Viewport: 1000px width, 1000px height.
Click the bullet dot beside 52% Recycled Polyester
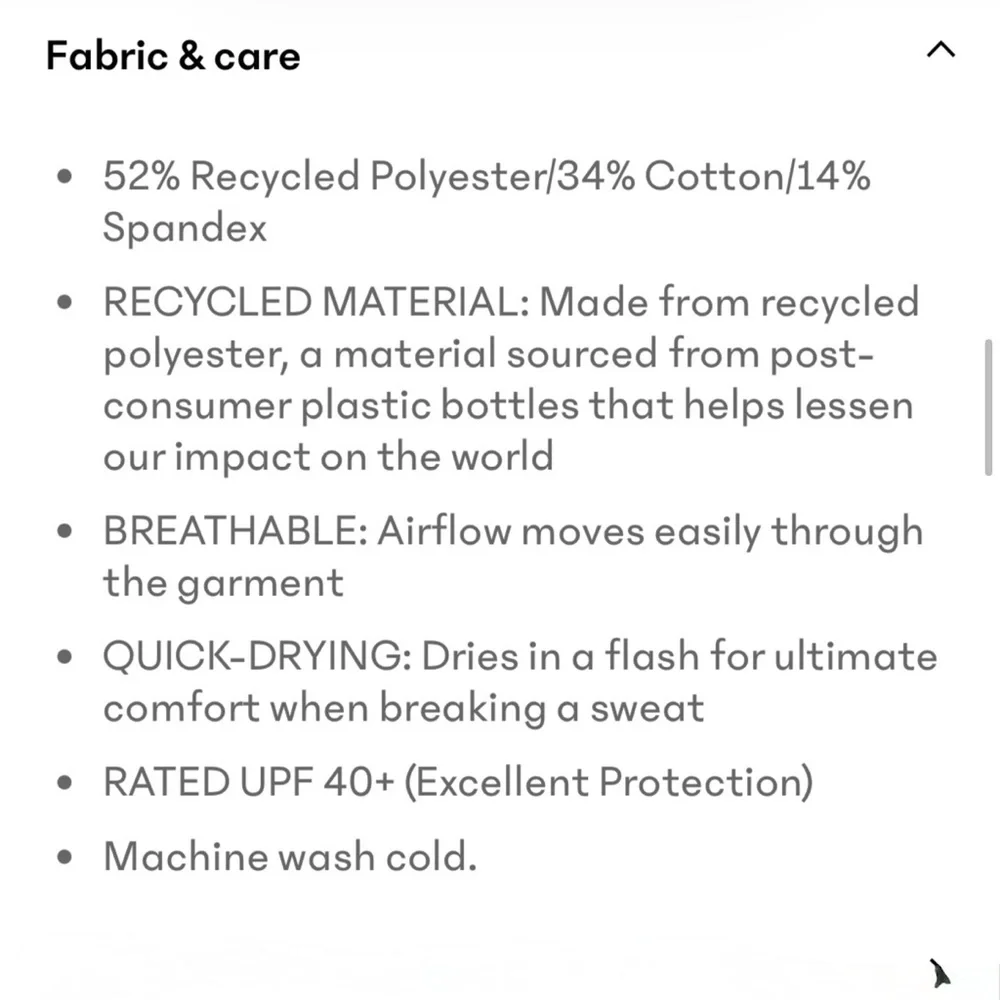pos(66,179)
